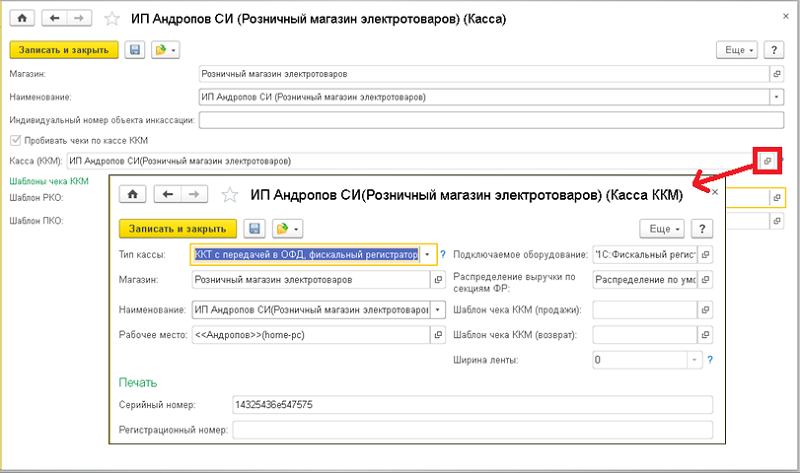Open Касса (ККМ) linked record icon

767,161
